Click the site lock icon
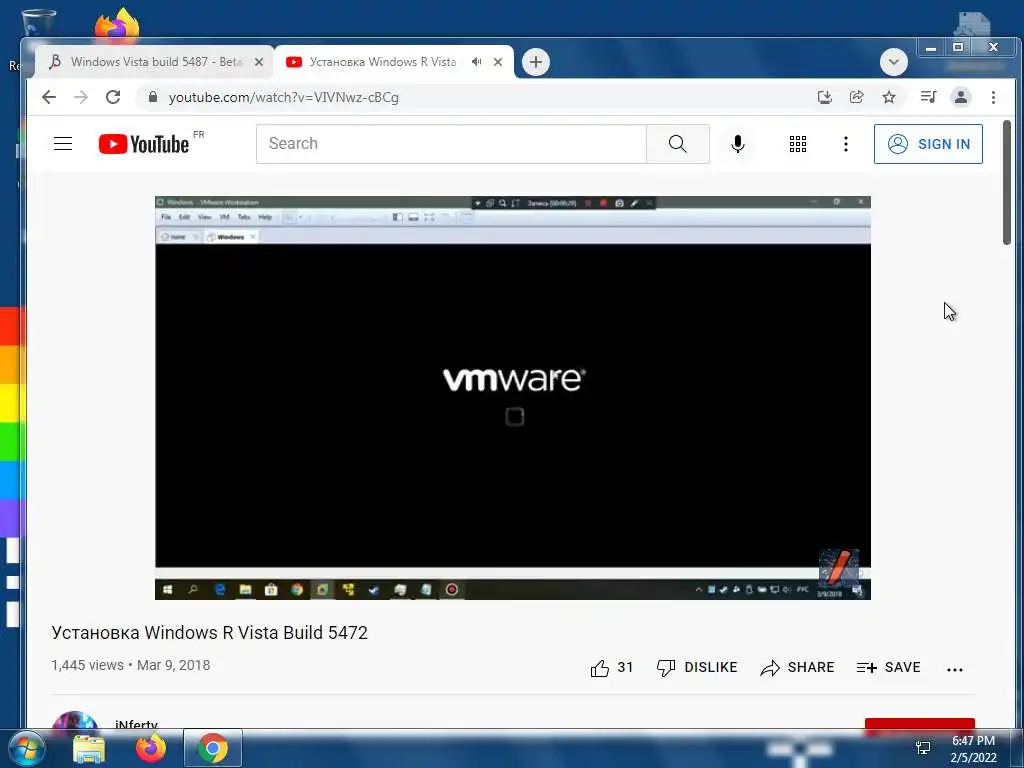 153,97
